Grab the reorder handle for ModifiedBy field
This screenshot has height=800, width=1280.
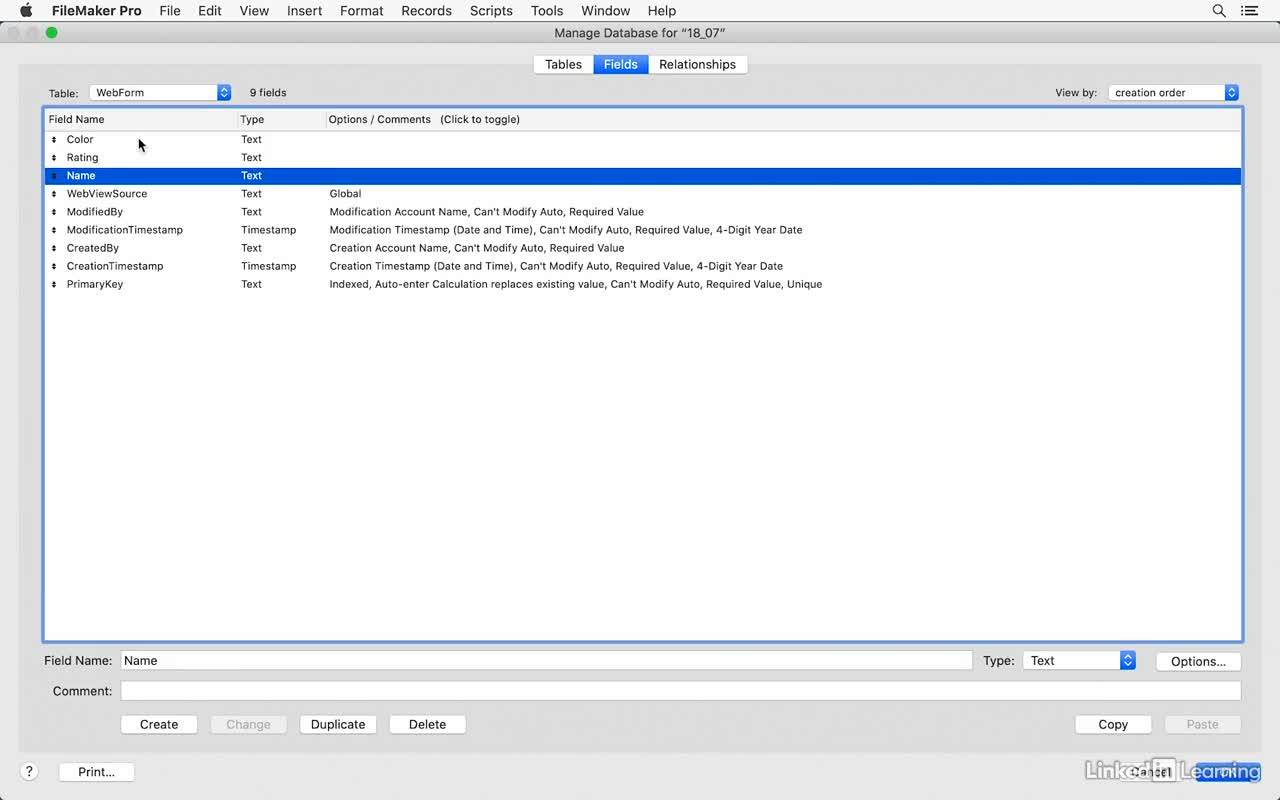tap(54, 212)
